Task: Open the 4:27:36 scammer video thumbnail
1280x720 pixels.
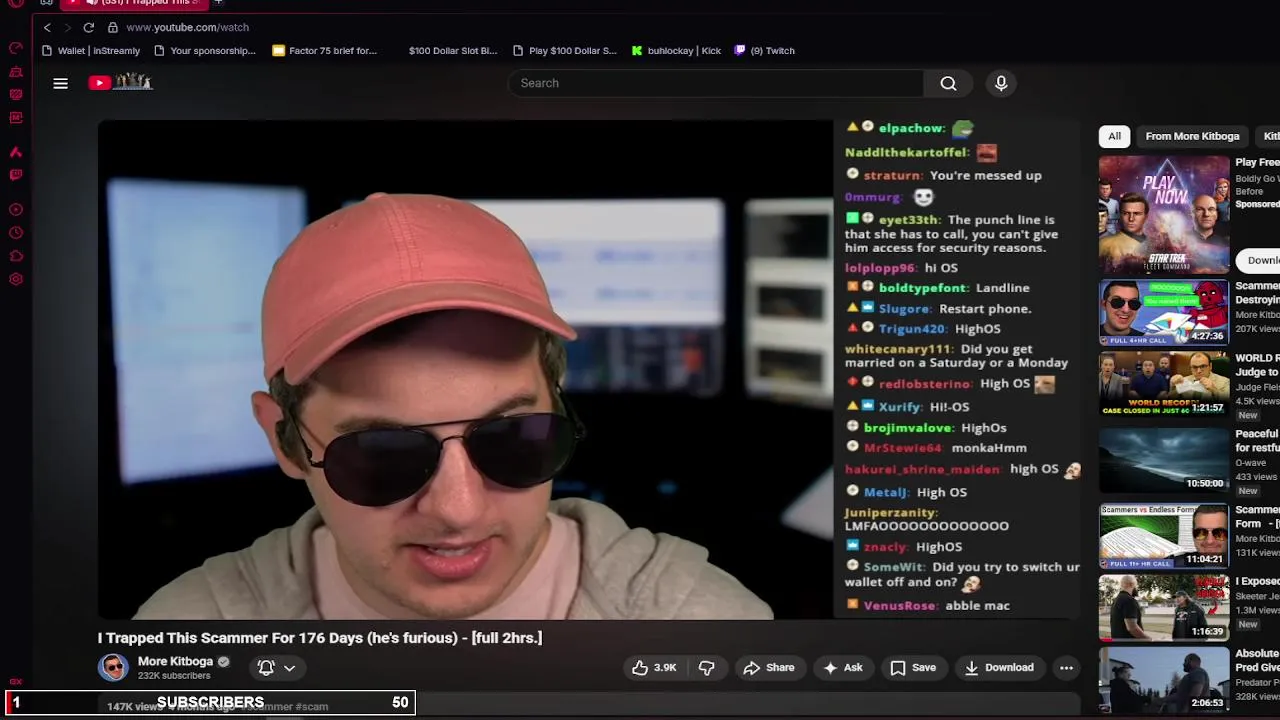Action: 1164,312
